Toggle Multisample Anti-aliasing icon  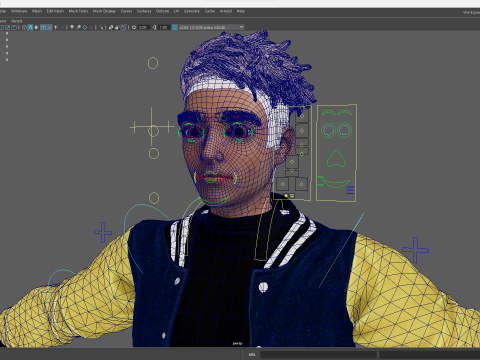pyautogui.click(x=85, y=27)
